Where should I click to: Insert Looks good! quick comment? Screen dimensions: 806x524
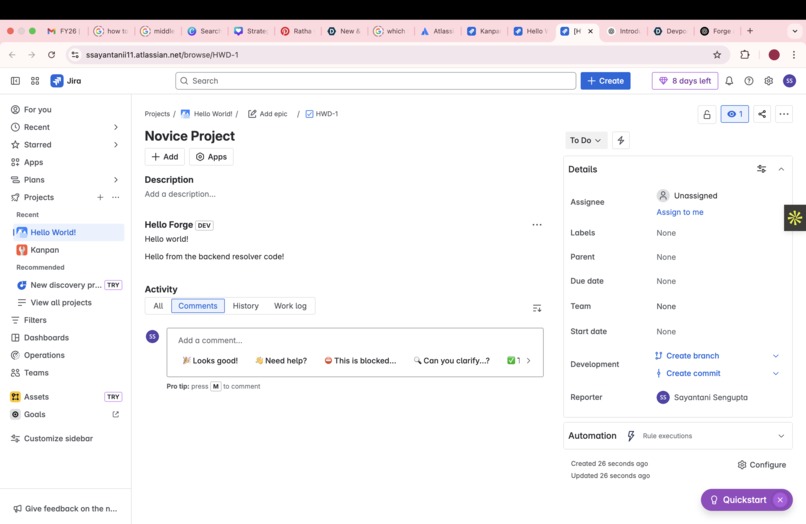coord(210,360)
